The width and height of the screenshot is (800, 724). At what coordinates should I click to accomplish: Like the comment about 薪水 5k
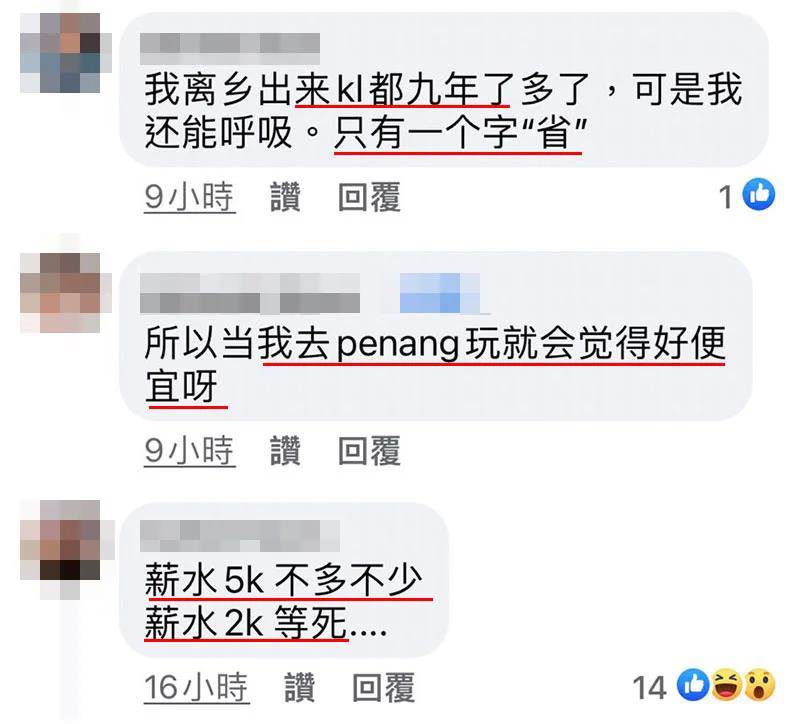click(299, 687)
